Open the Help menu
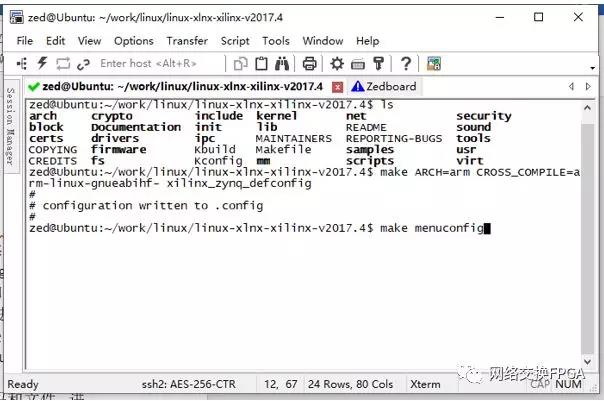 point(367,41)
